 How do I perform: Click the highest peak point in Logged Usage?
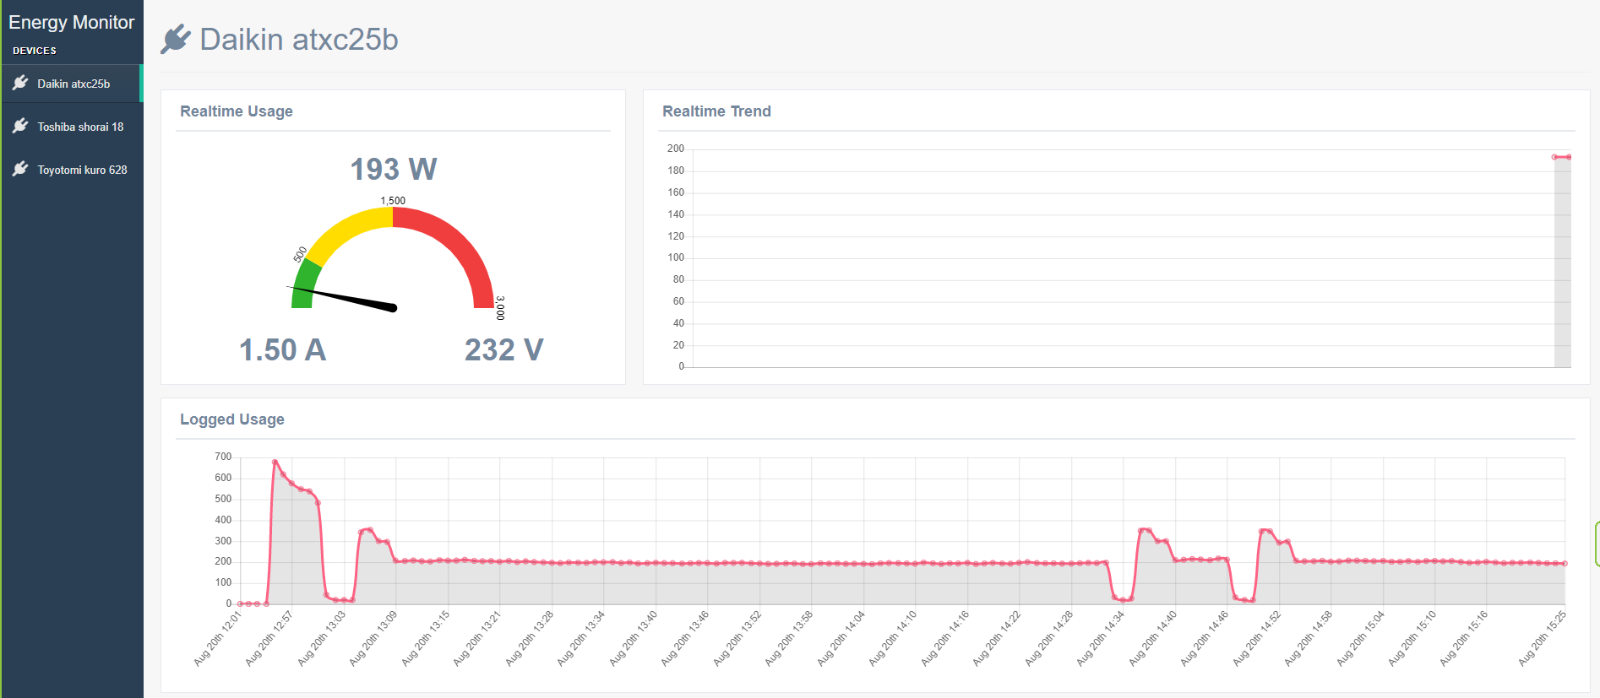pos(275,462)
